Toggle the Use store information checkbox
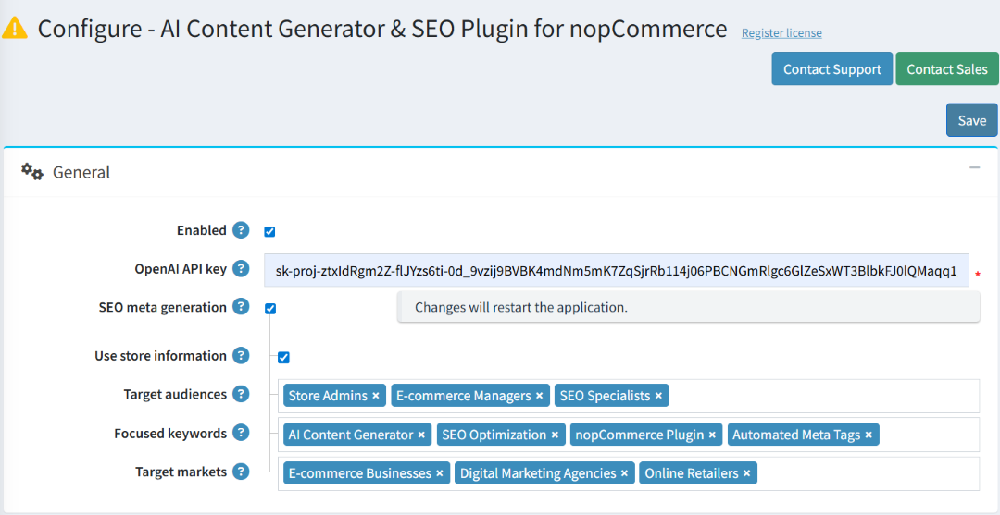The height and width of the screenshot is (515, 1000). tap(284, 358)
